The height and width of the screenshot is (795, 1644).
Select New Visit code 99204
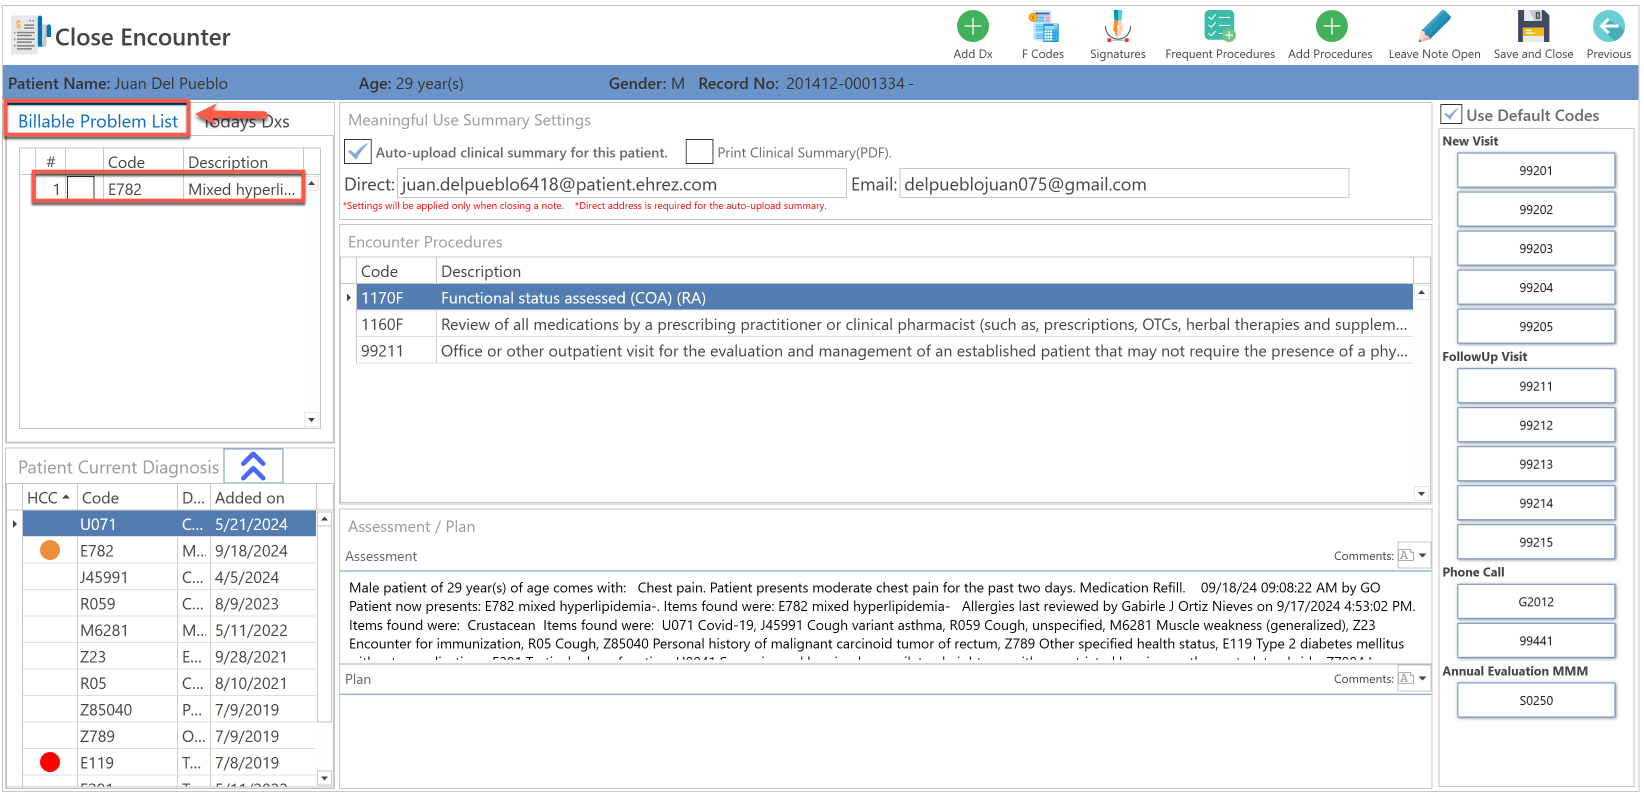click(x=1535, y=287)
